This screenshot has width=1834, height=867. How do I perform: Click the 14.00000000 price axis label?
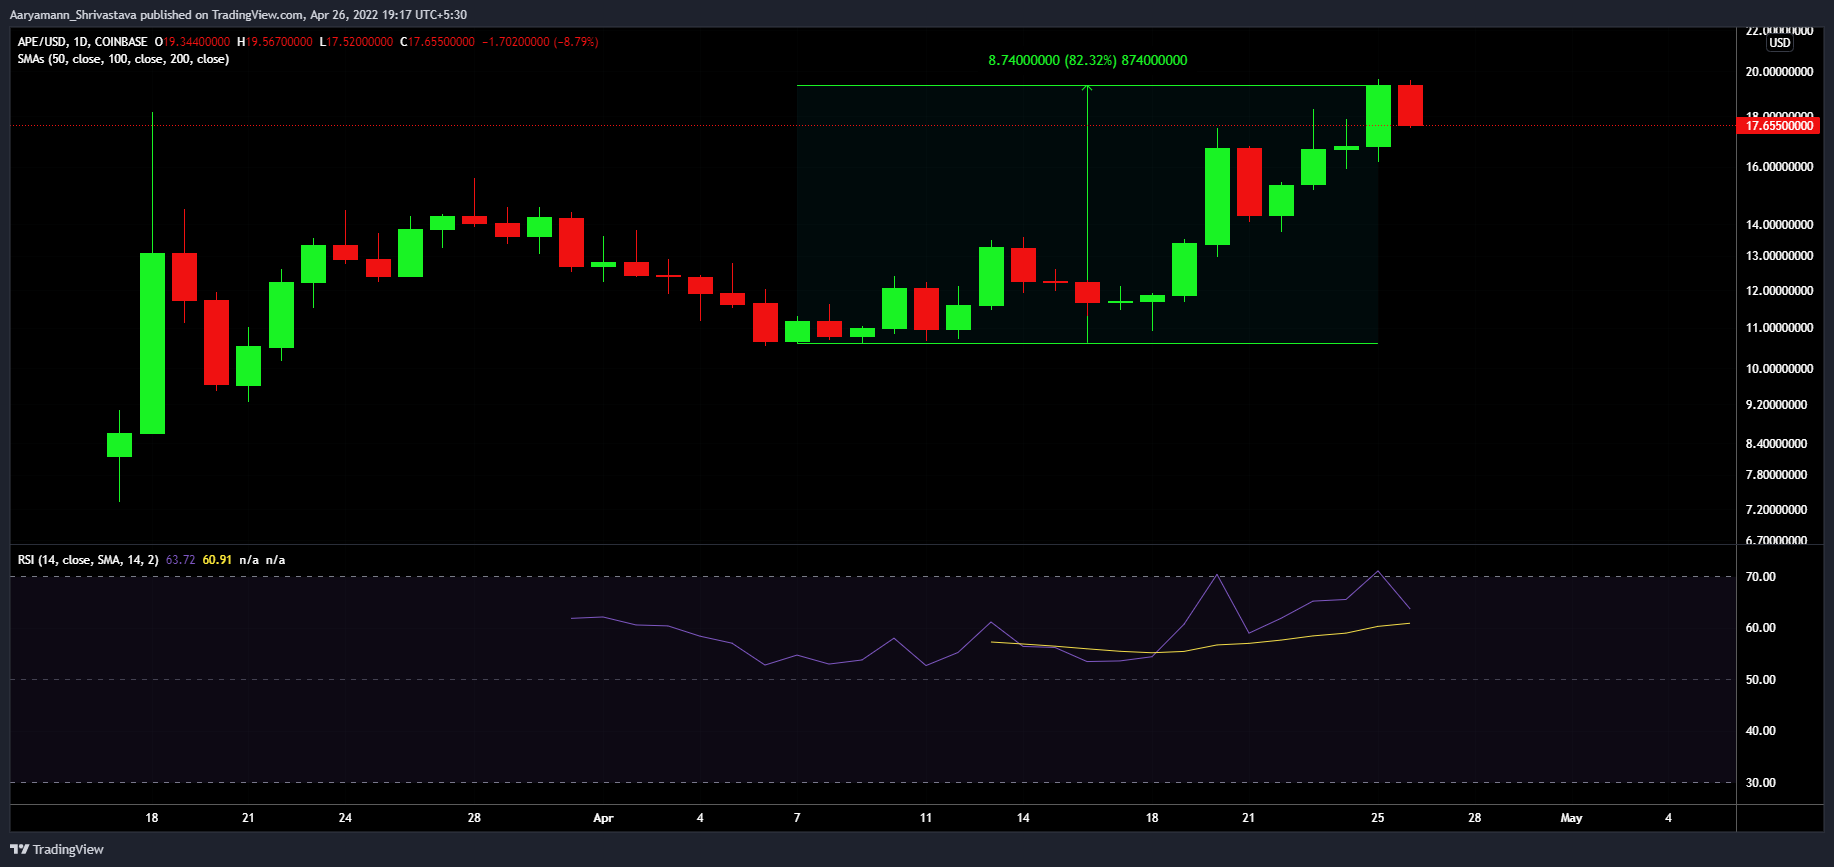tap(1779, 225)
